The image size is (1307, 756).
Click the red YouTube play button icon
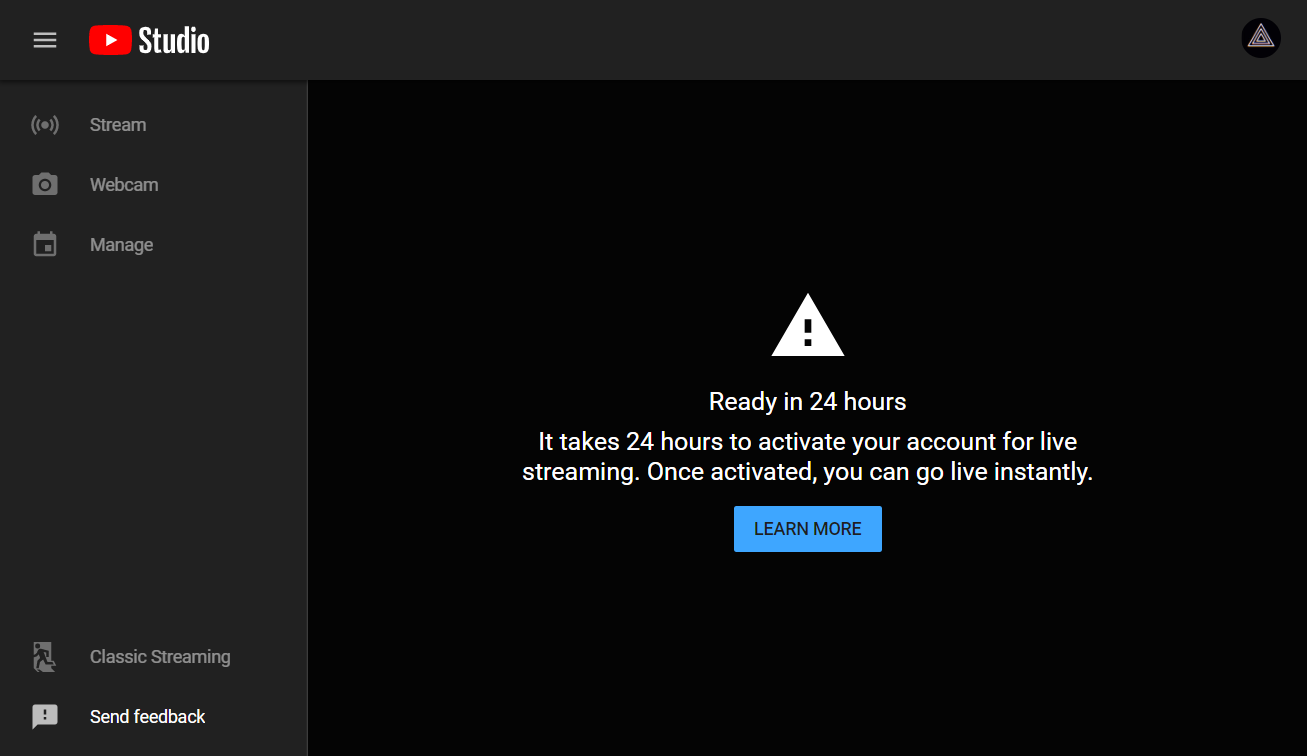[111, 40]
